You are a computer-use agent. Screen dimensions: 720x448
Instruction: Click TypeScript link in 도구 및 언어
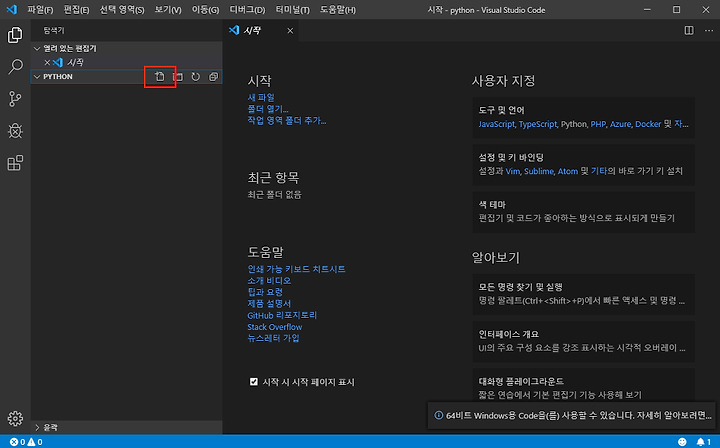(538, 124)
